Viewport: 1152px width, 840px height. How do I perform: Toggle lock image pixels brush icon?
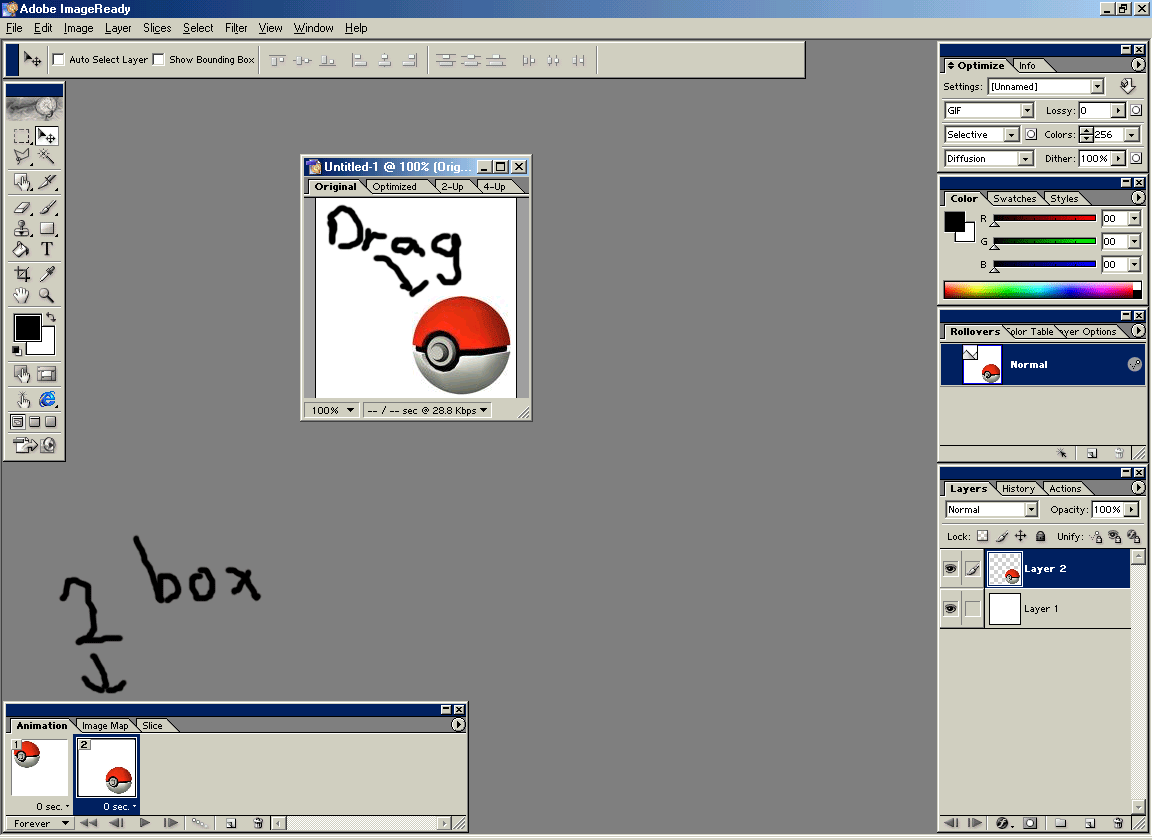click(x=1001, y=536)
